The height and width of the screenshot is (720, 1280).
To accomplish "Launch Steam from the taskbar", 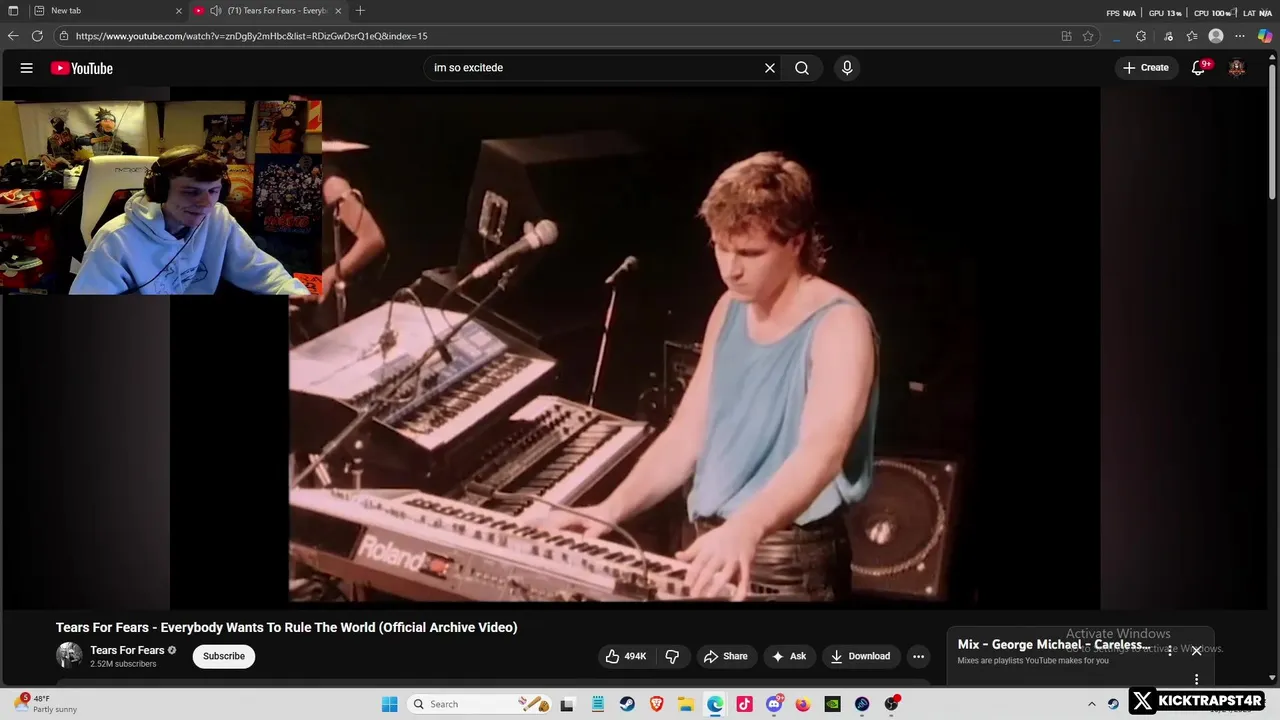I will [x=627, y=704].
